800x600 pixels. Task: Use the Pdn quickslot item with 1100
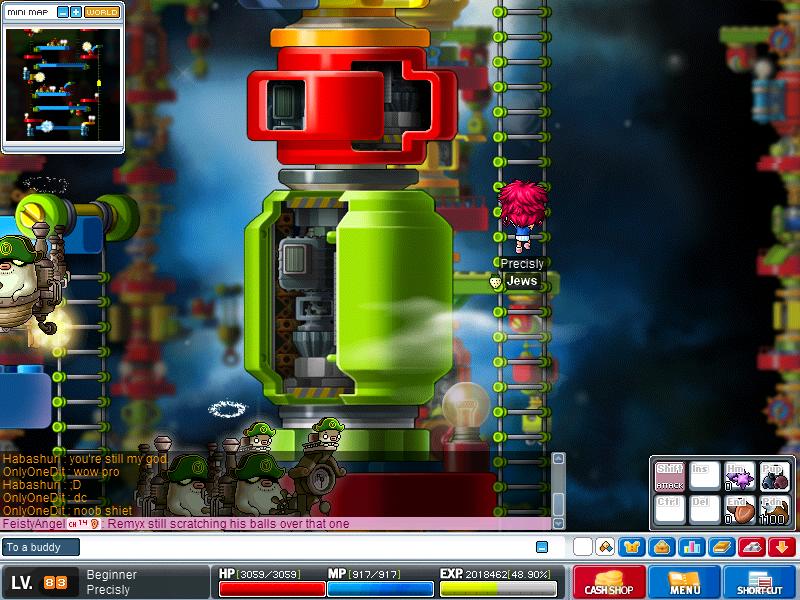tap(774, 510)
